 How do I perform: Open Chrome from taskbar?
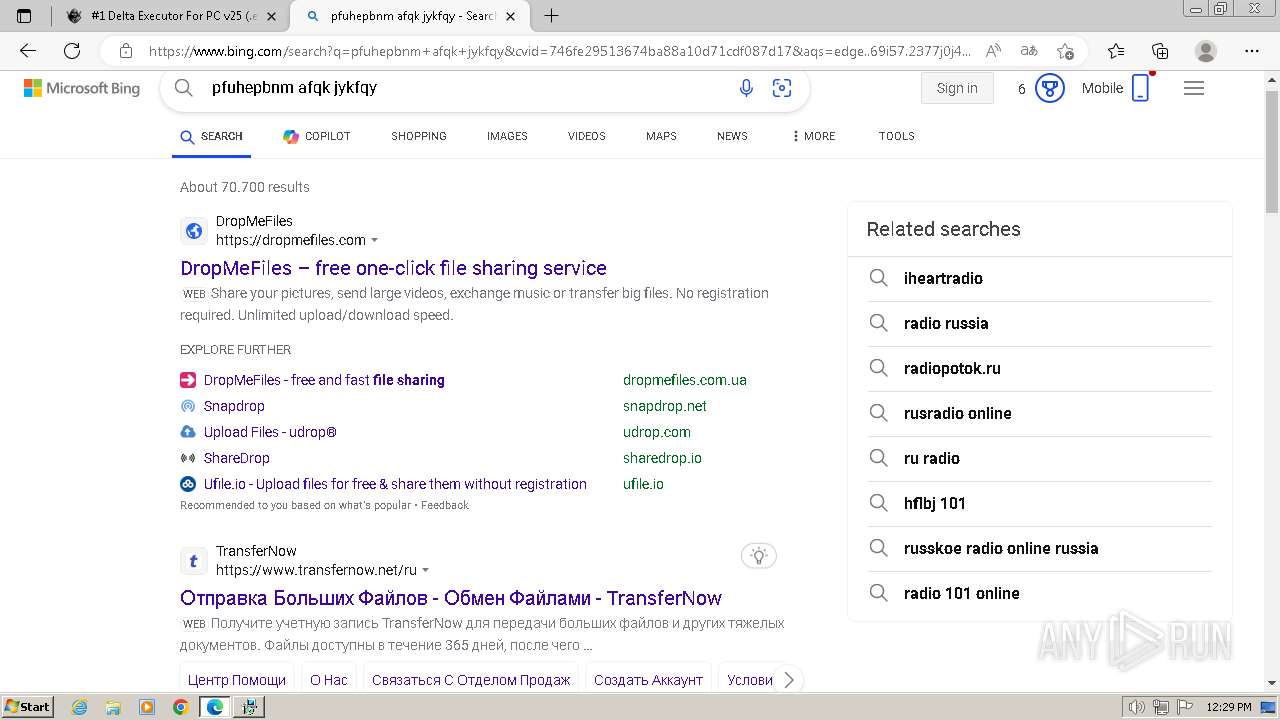180,707
